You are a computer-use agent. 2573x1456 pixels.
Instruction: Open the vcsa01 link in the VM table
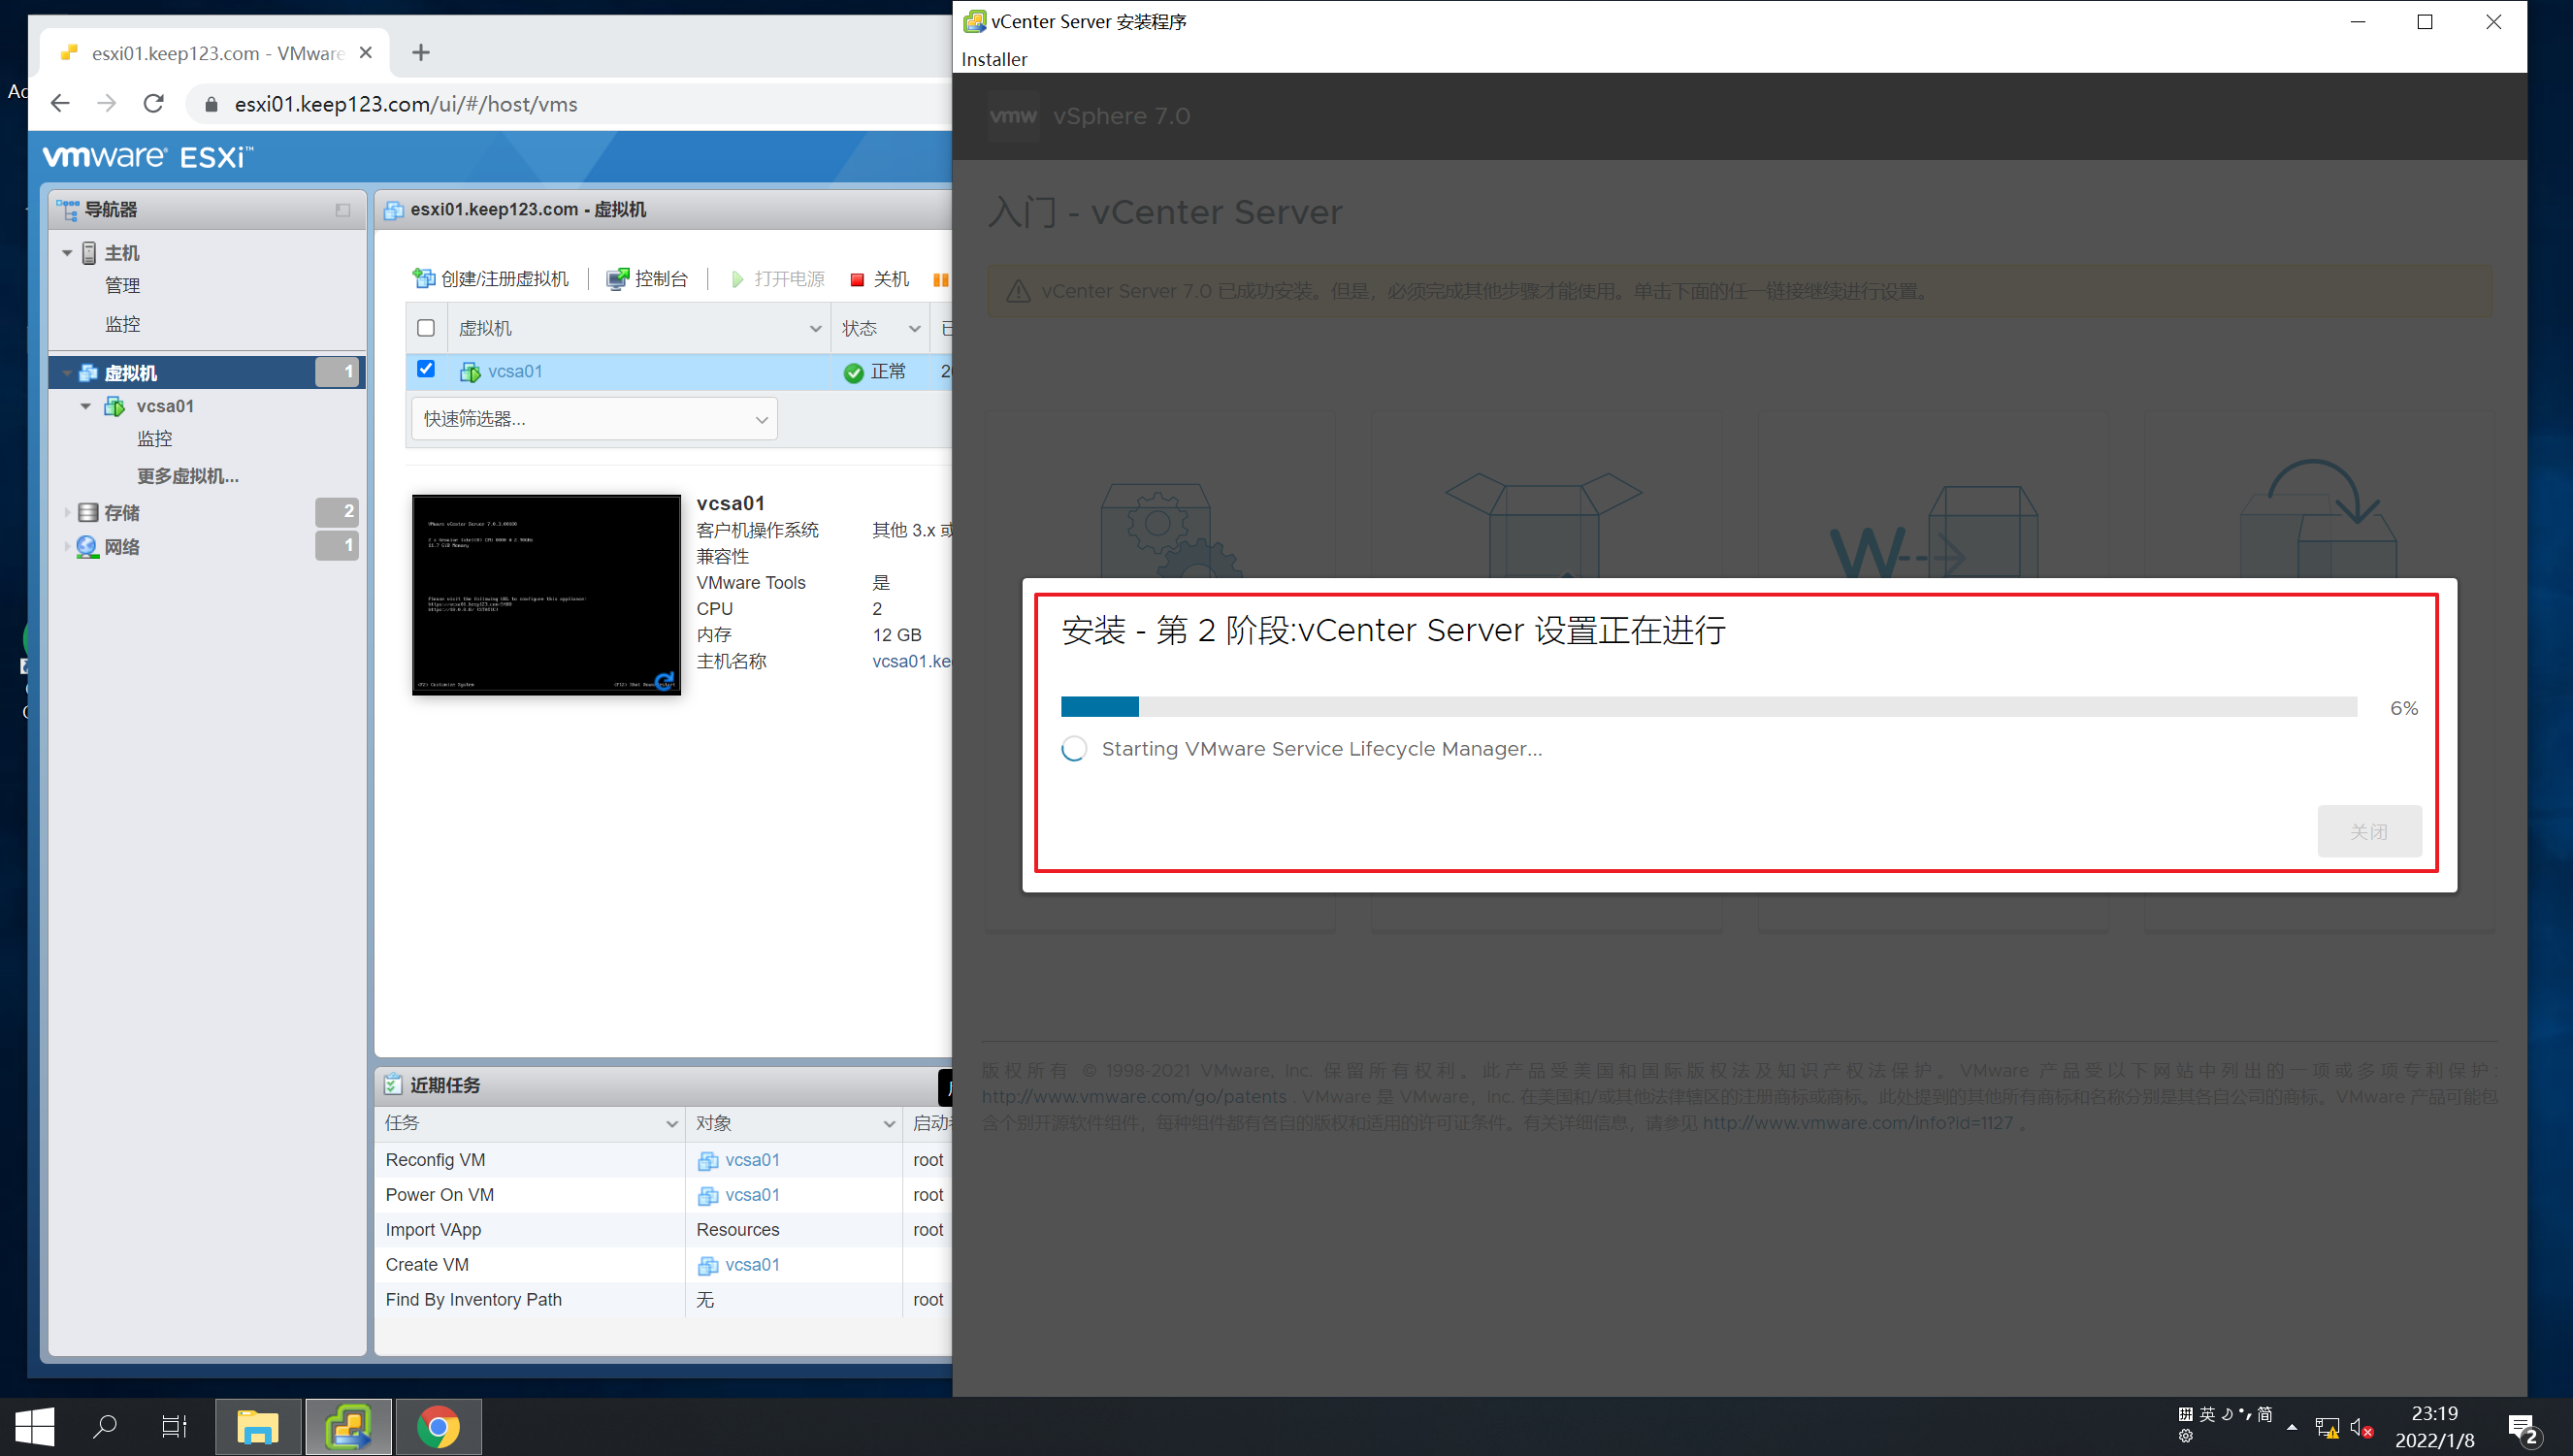click(515, 371)
